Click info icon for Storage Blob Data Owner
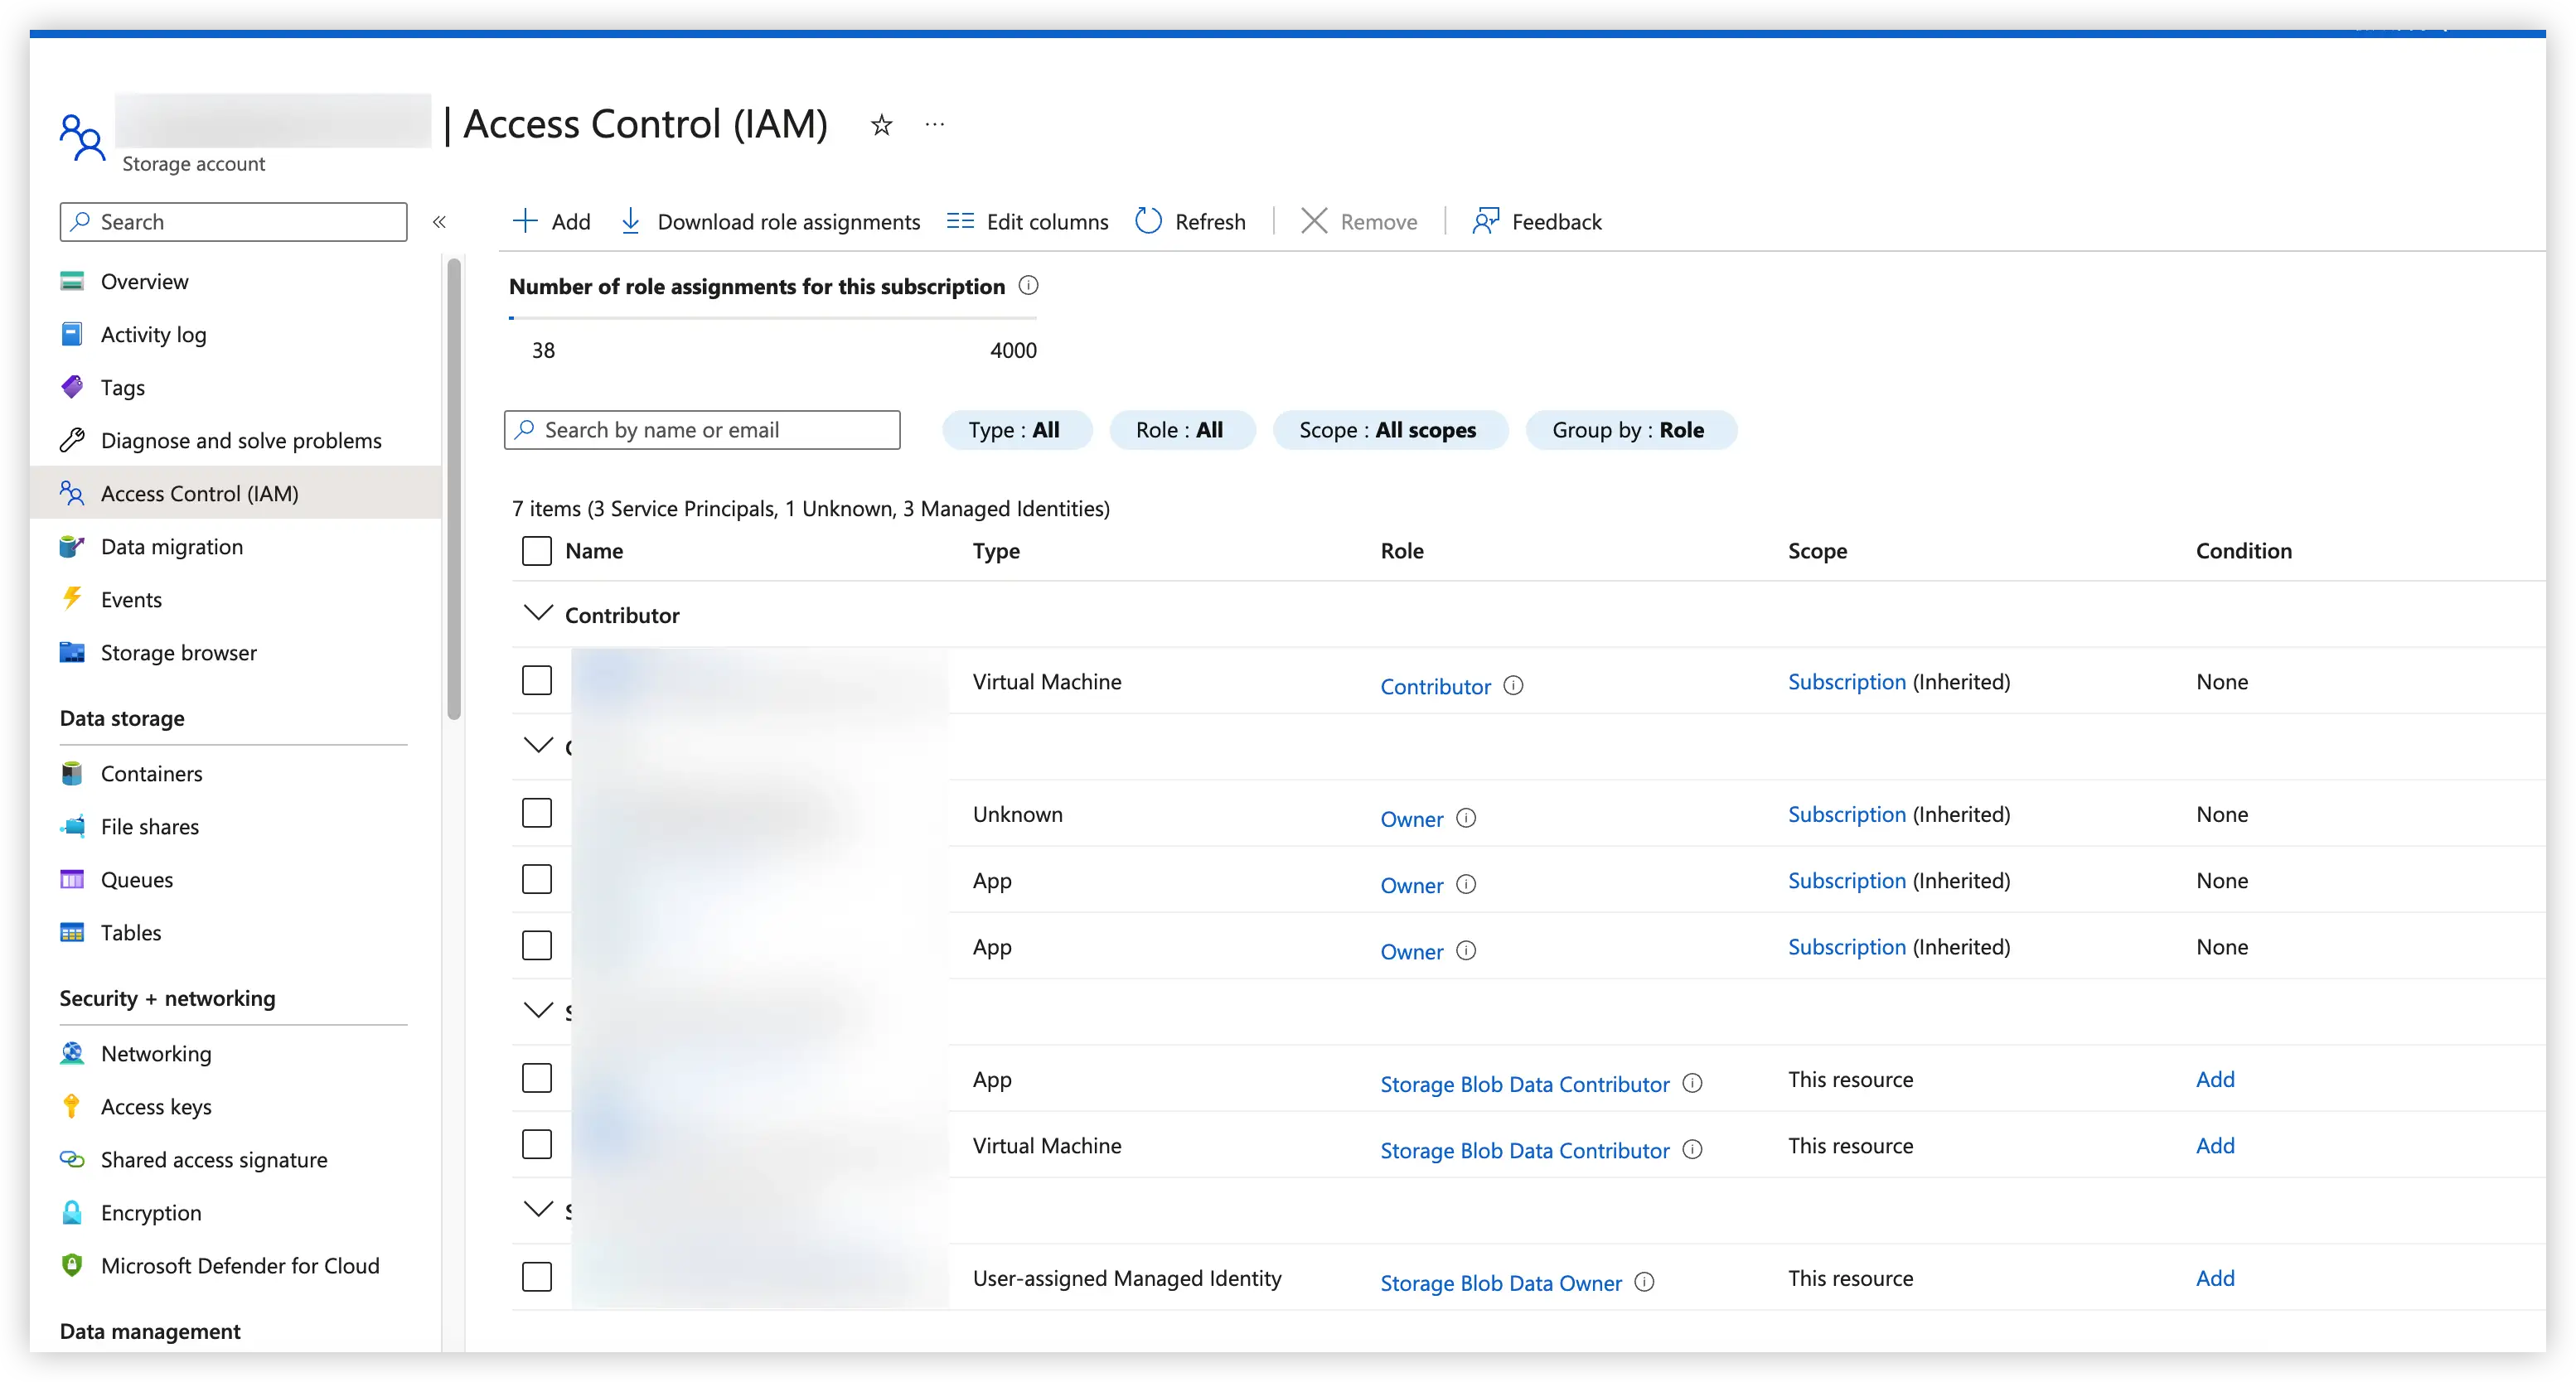 coord(1644,1282)
